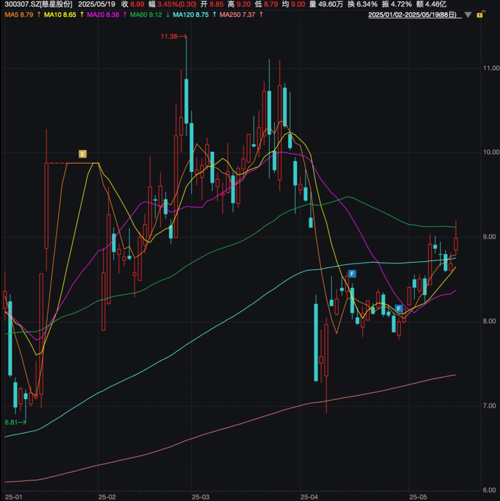
Task: Select the MA250 7.37 indicator label
Action: tap(237, 15)
